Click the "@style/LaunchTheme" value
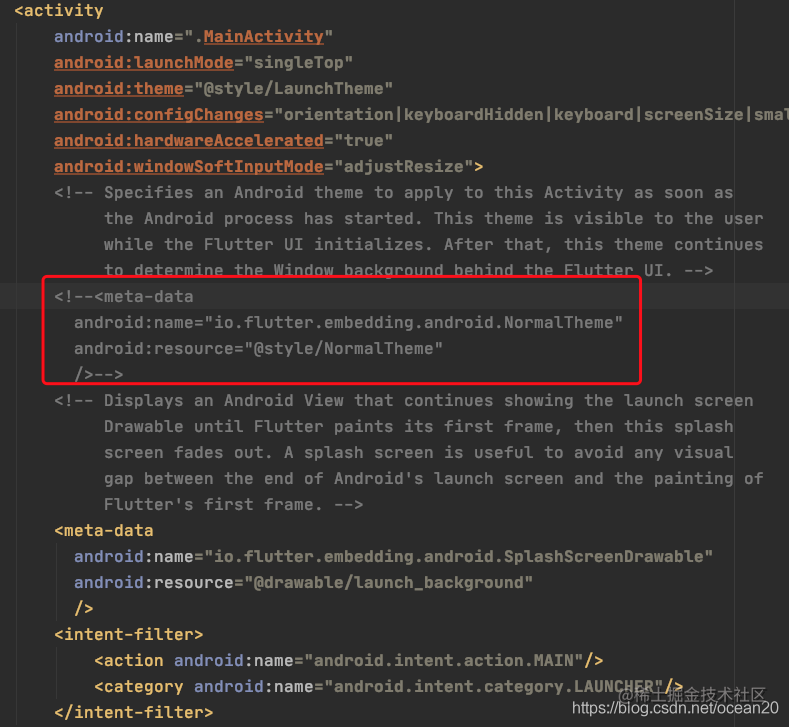The image size is (789, 727). point(293,89)
